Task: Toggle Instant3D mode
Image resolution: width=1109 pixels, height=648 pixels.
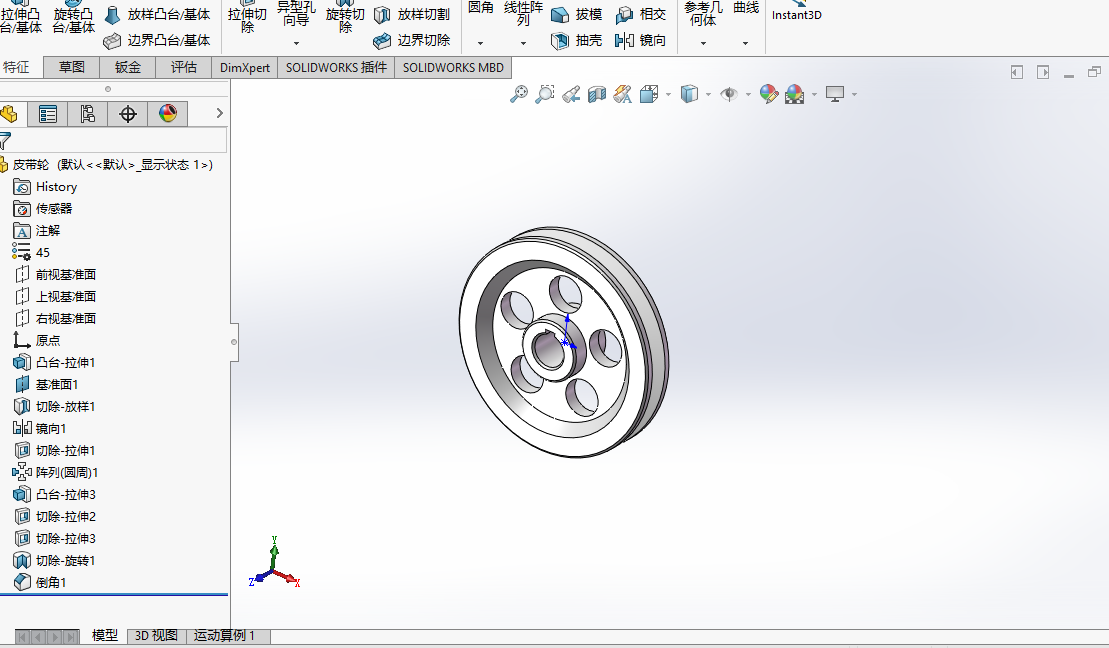Action: (x=796, y=12)
